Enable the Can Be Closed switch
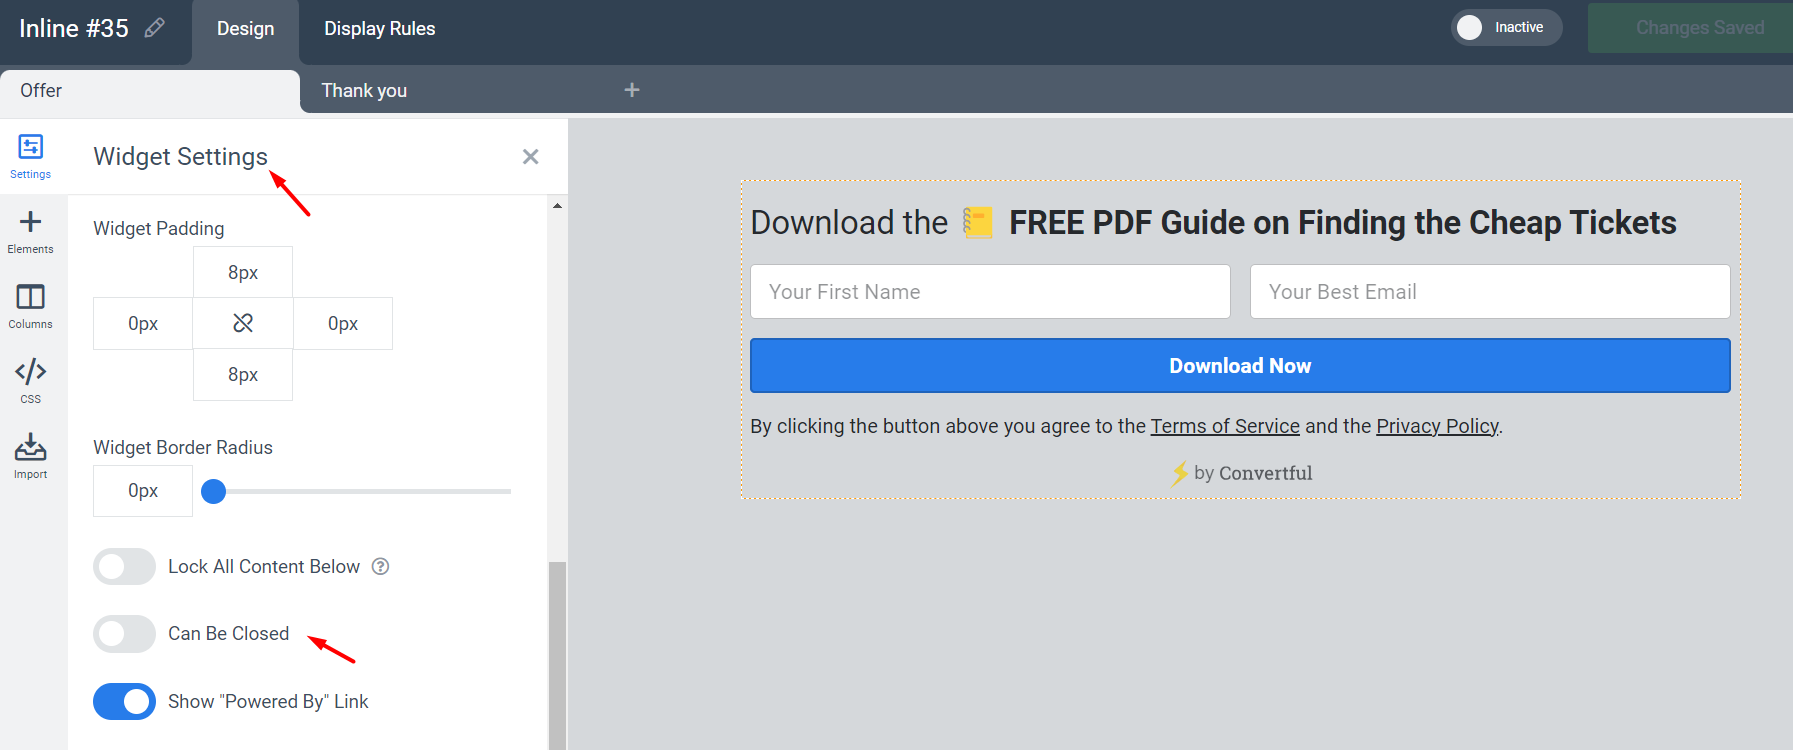The height and width of the screenshot is (750, 1793). point(124,633)
